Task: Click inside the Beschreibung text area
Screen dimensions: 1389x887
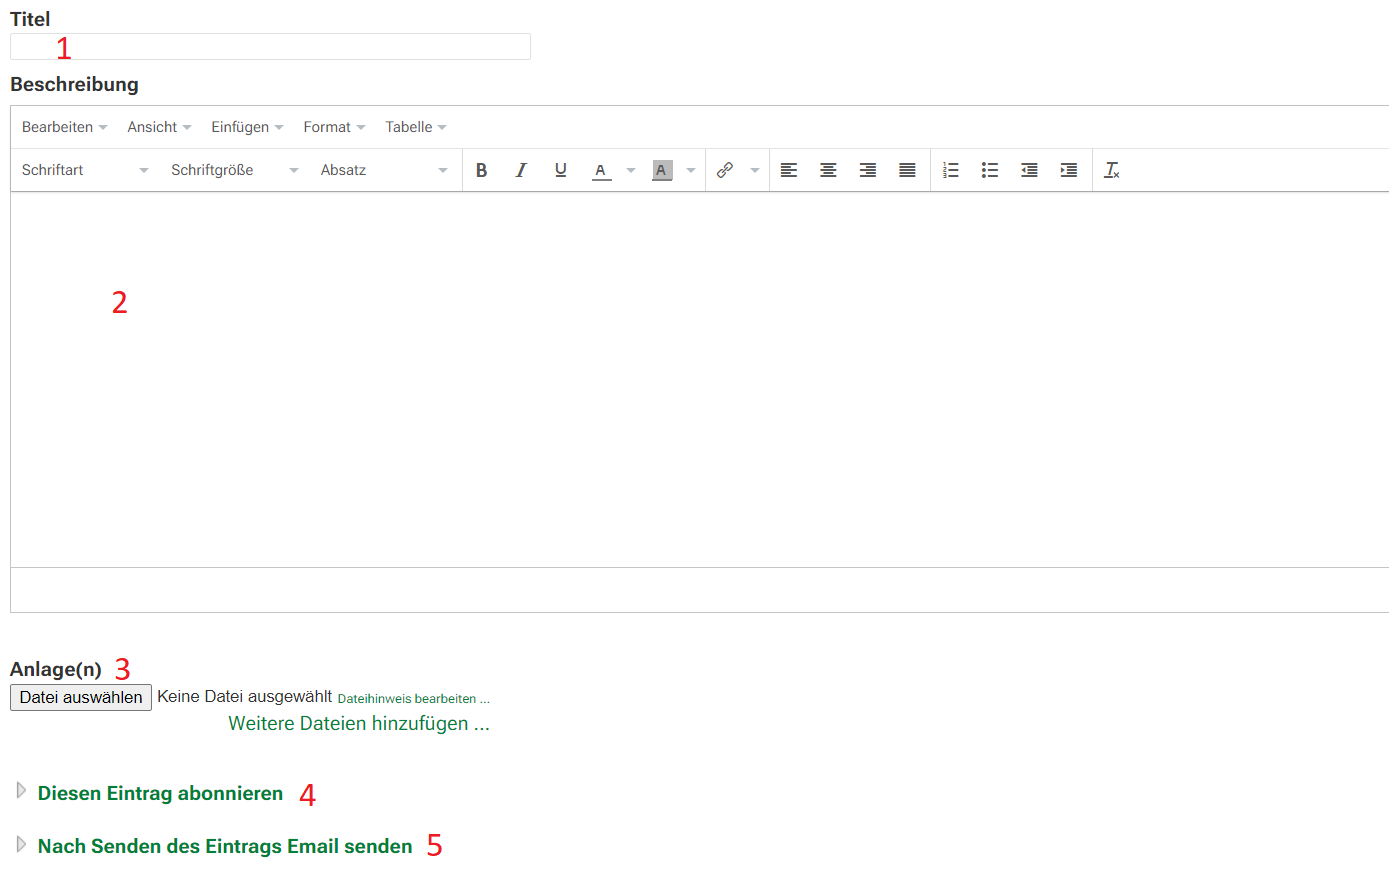Action: (700, 380)
